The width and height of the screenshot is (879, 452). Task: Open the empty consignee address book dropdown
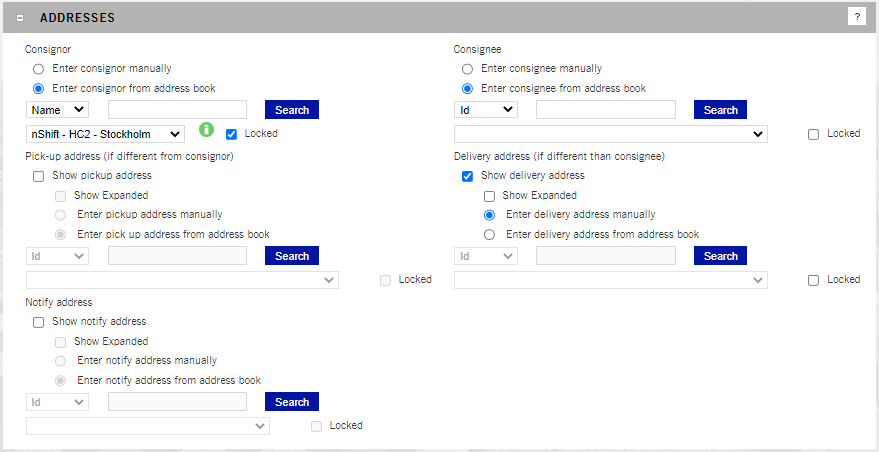tap(610, 134)
